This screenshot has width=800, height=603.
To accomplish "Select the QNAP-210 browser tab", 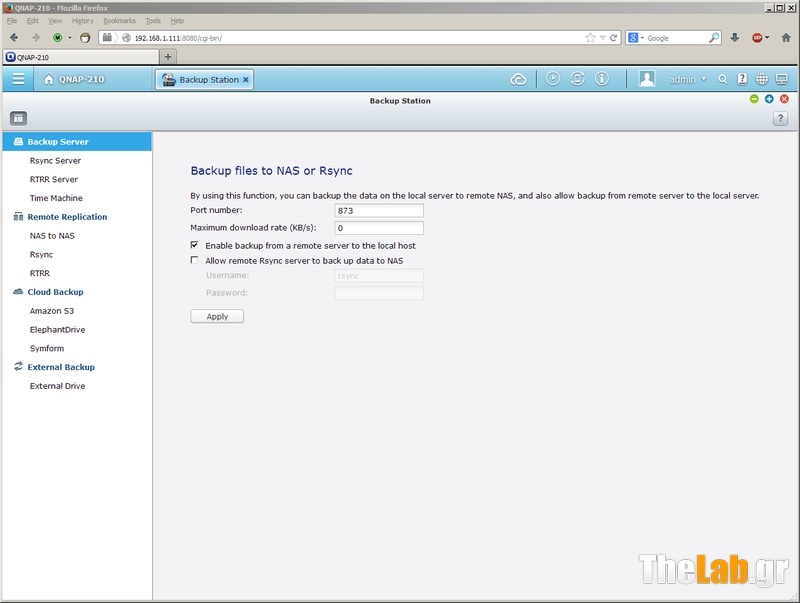I will (81, 57).
